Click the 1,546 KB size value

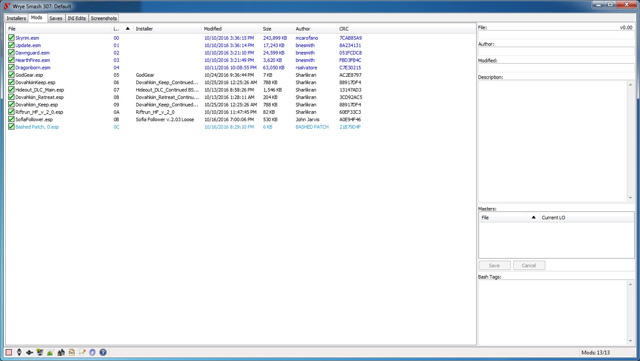[x=272, y=89]
